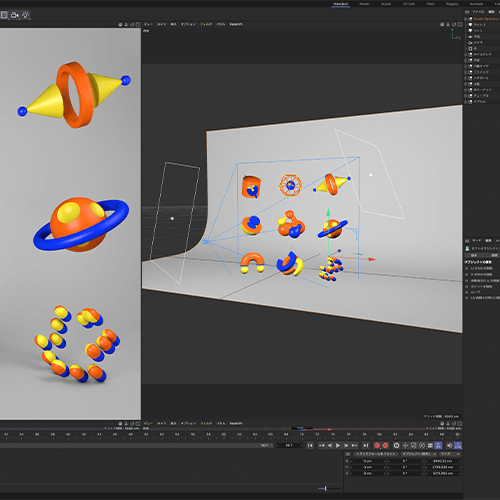Open the Redshift menu in perspective viewport
Viewport: 500px width, 500px height.
[x=236, y=24]
